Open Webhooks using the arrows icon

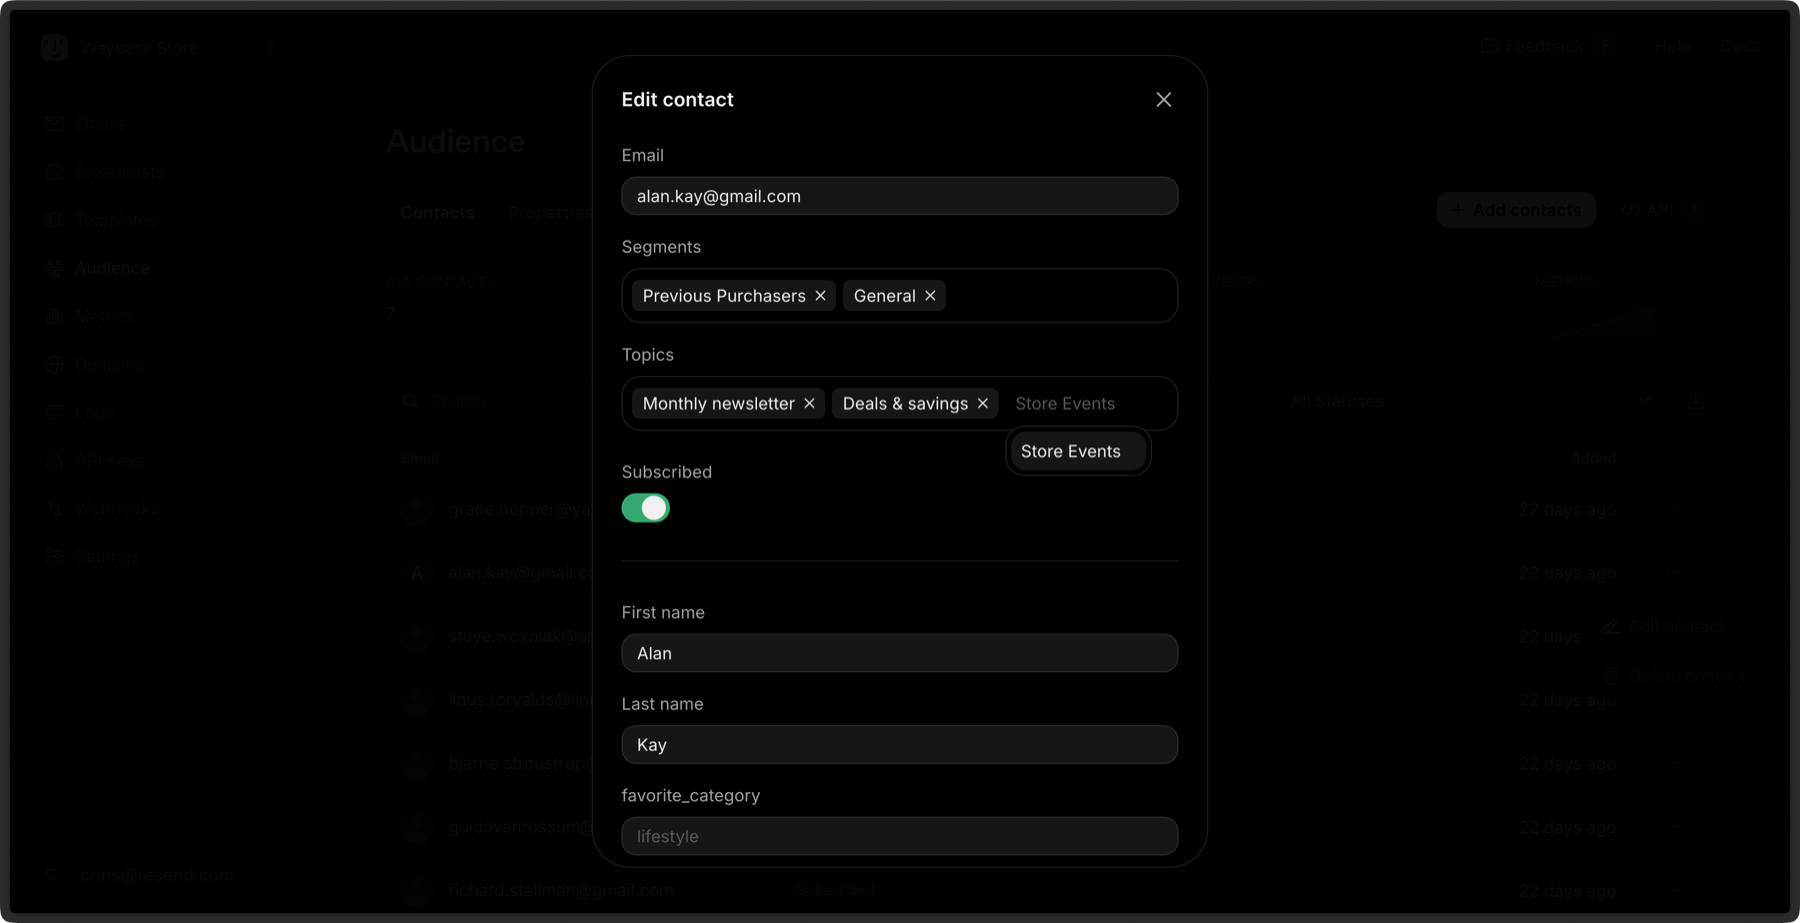pyautogui.click(x=54, y=507)
